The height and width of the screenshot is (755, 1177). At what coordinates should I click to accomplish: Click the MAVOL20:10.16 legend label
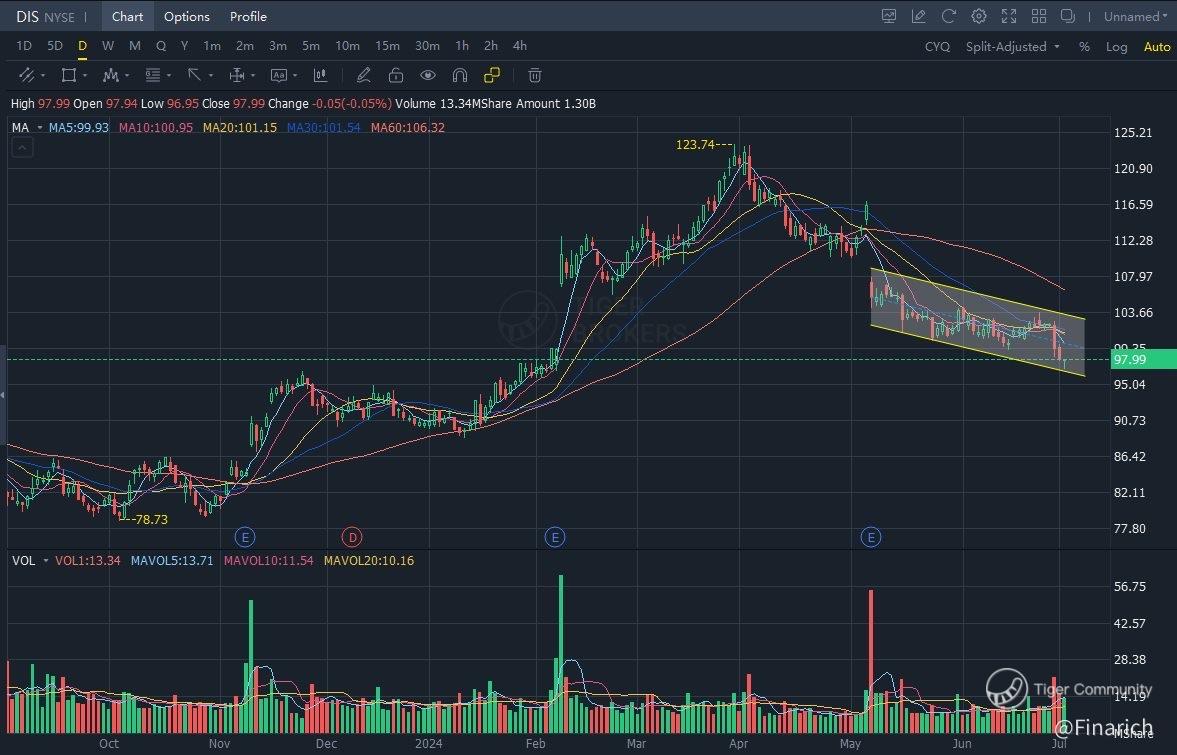coord(369,561)
